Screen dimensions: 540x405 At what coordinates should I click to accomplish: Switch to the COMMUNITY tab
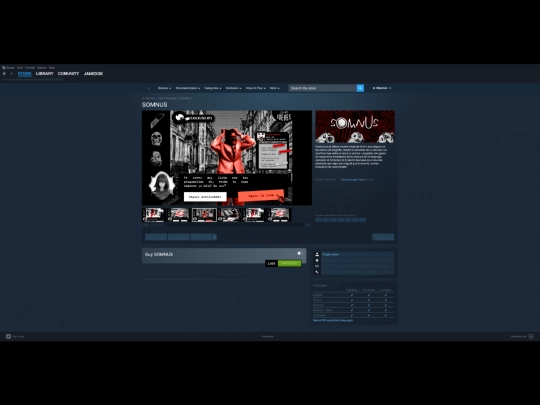(x=69, y=74)
